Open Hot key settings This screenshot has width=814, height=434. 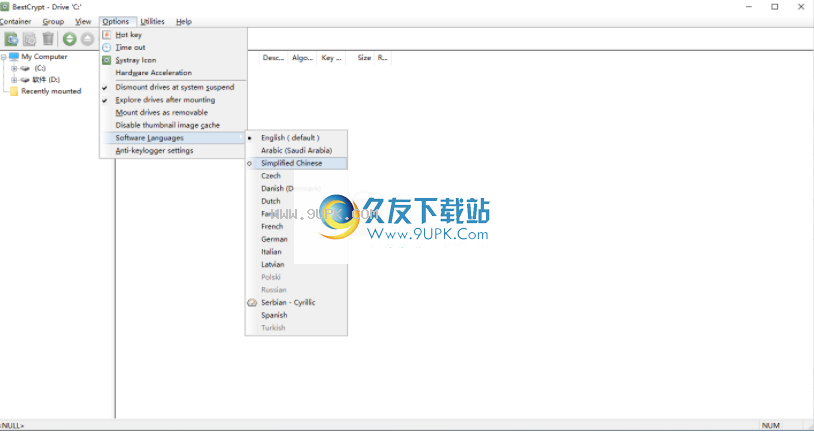[173, 35]
